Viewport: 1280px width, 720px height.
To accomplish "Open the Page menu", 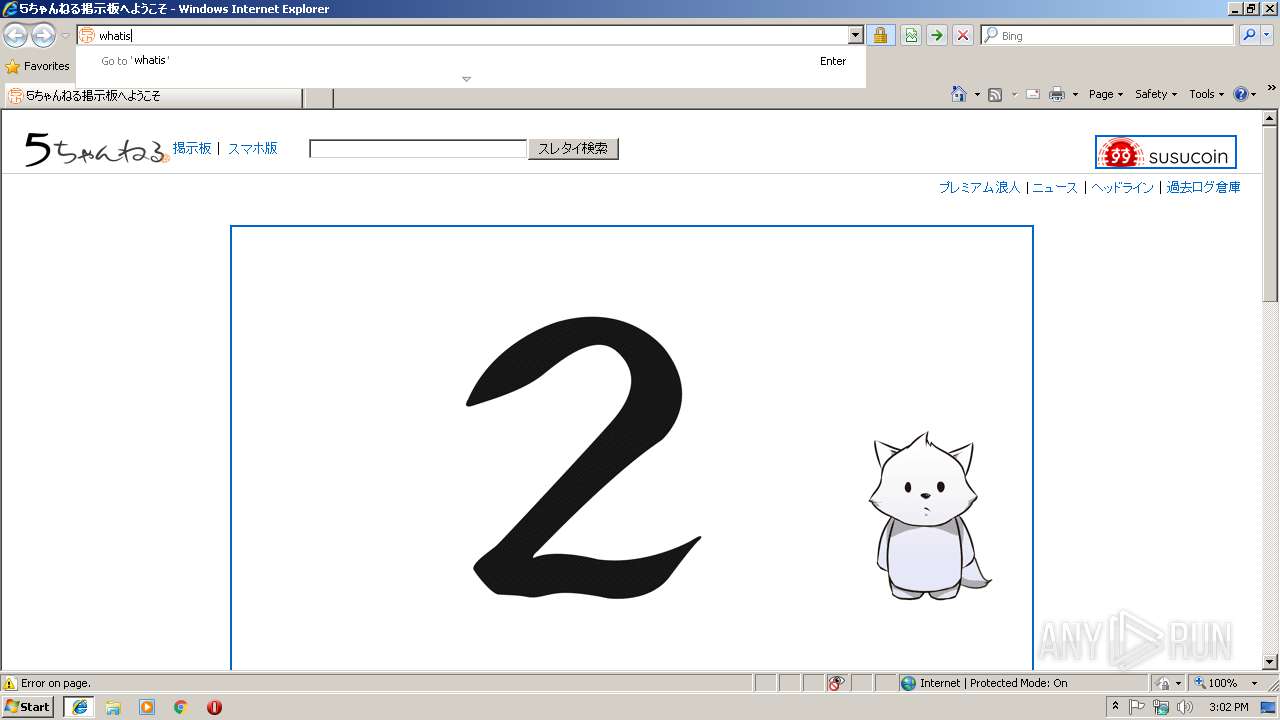I will (x=1105, y=94).
